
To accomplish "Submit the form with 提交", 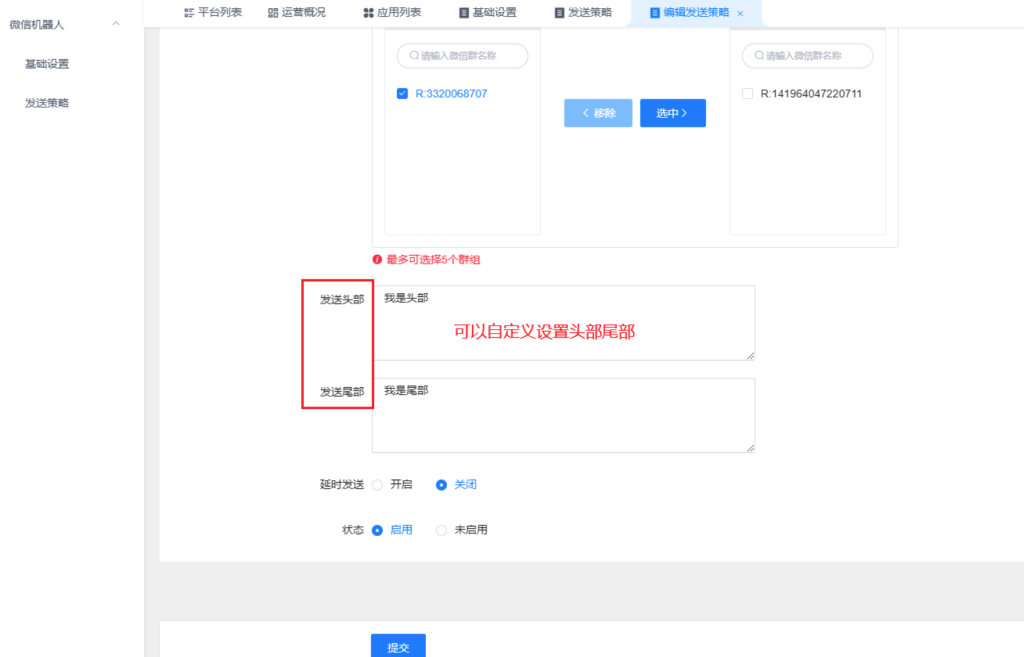I will [398, 647].
